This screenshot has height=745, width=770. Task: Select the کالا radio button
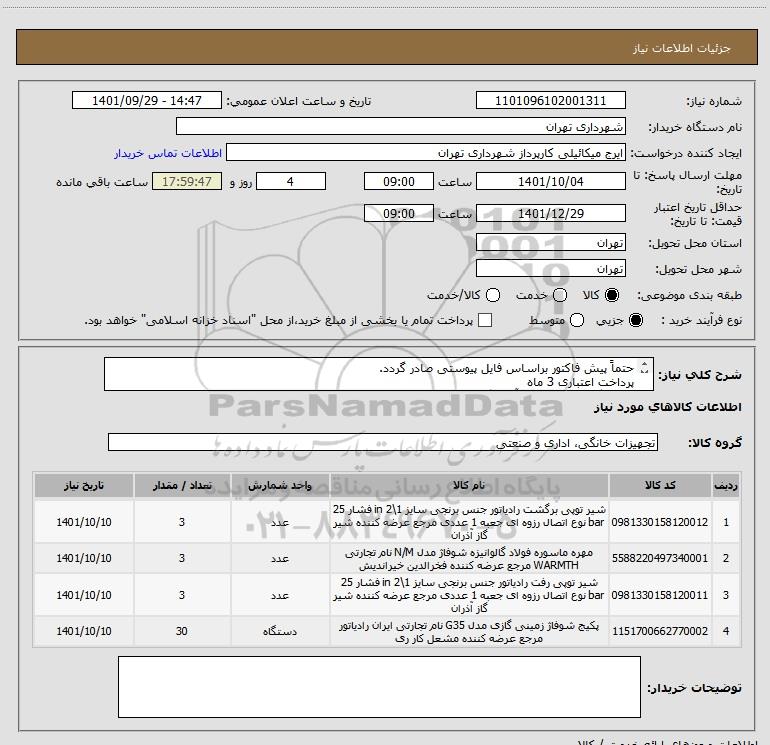click(x=612, y=295)
